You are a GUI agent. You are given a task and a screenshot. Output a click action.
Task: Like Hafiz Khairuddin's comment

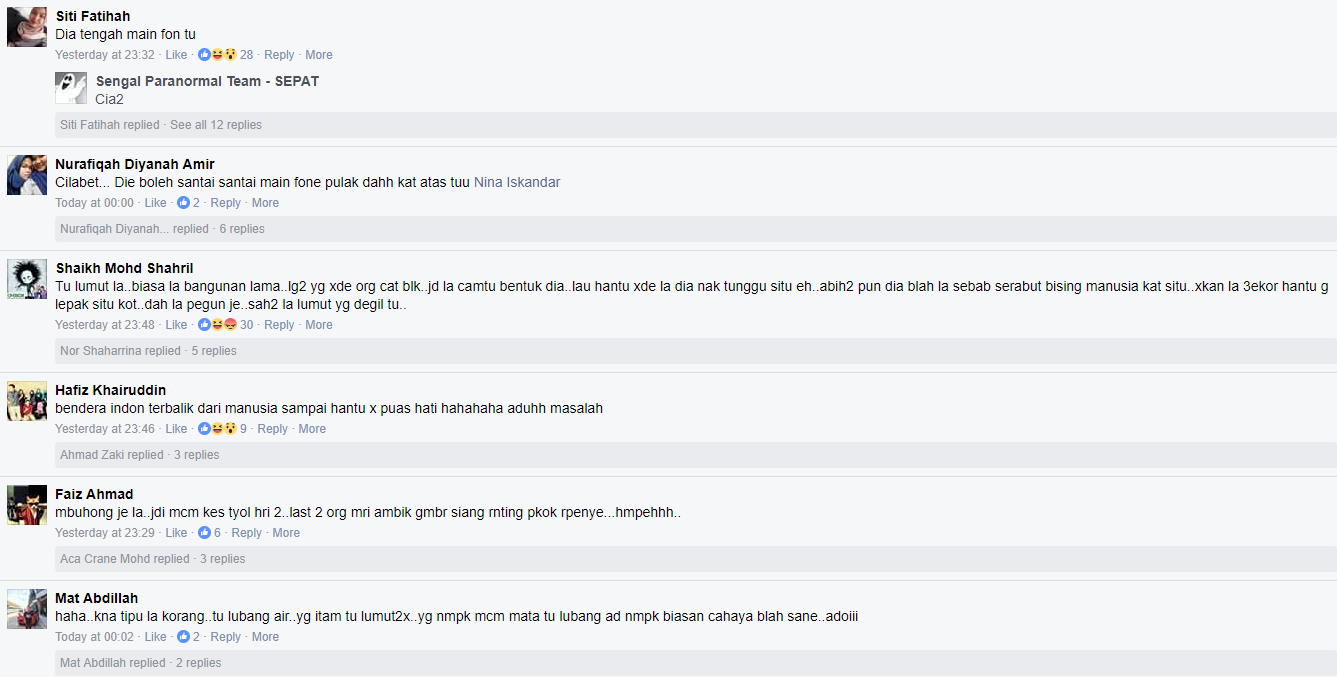coord(176,429)
